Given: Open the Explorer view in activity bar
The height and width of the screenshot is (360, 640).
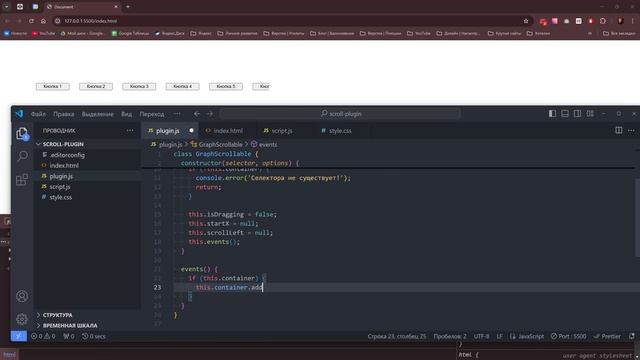Looking at the screenshot, I should [x=22, y=133].
